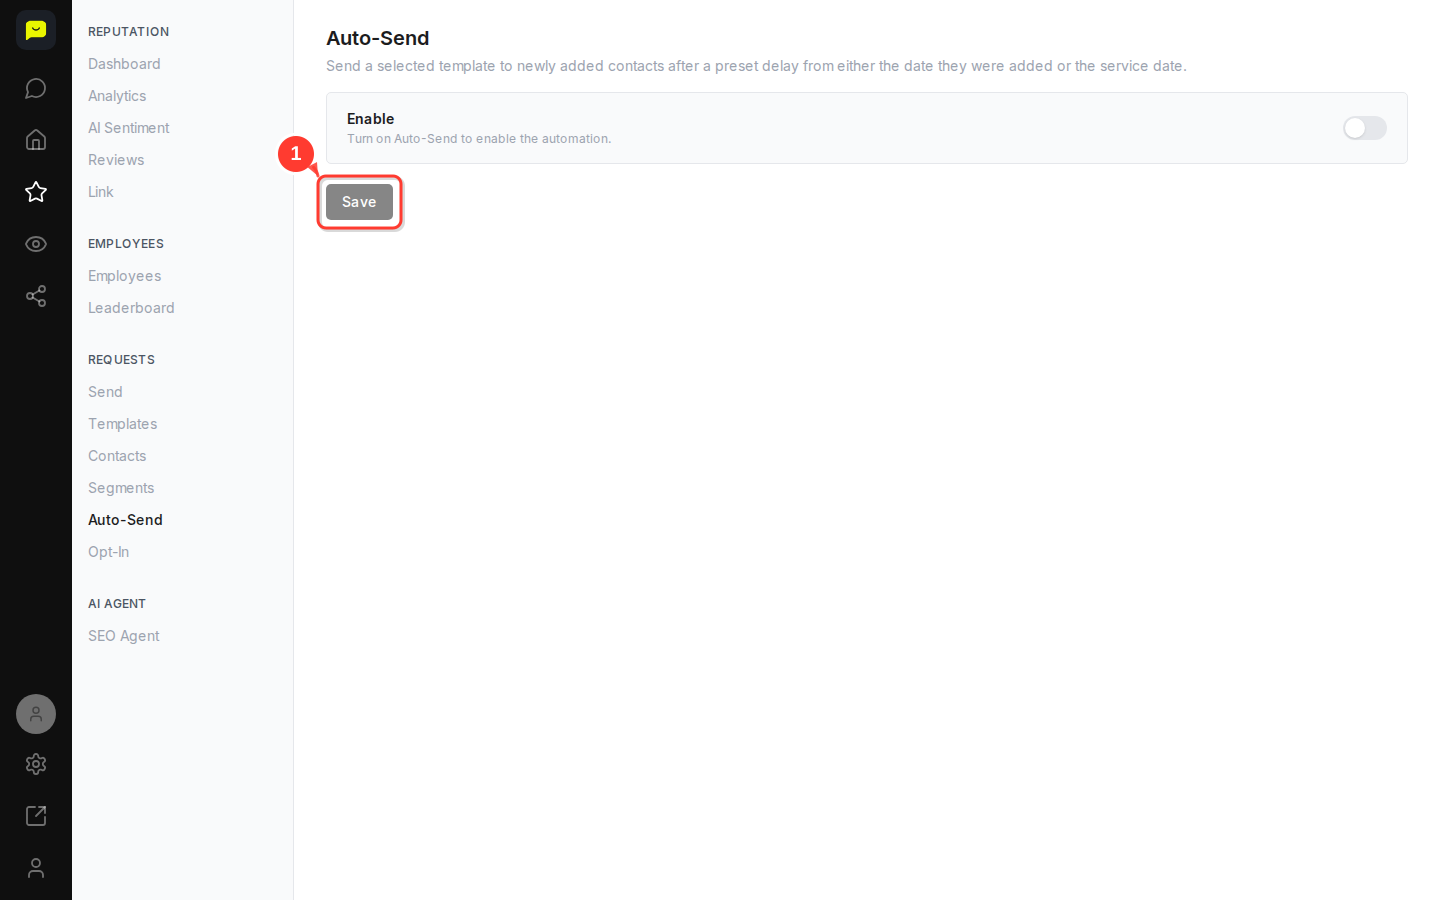
Task: Open the Link page under Reputation
Action: (101, 192)
